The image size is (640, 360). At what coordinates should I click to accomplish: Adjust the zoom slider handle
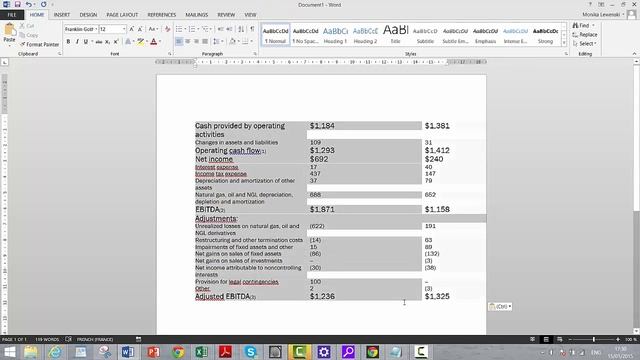coord(593,340)
